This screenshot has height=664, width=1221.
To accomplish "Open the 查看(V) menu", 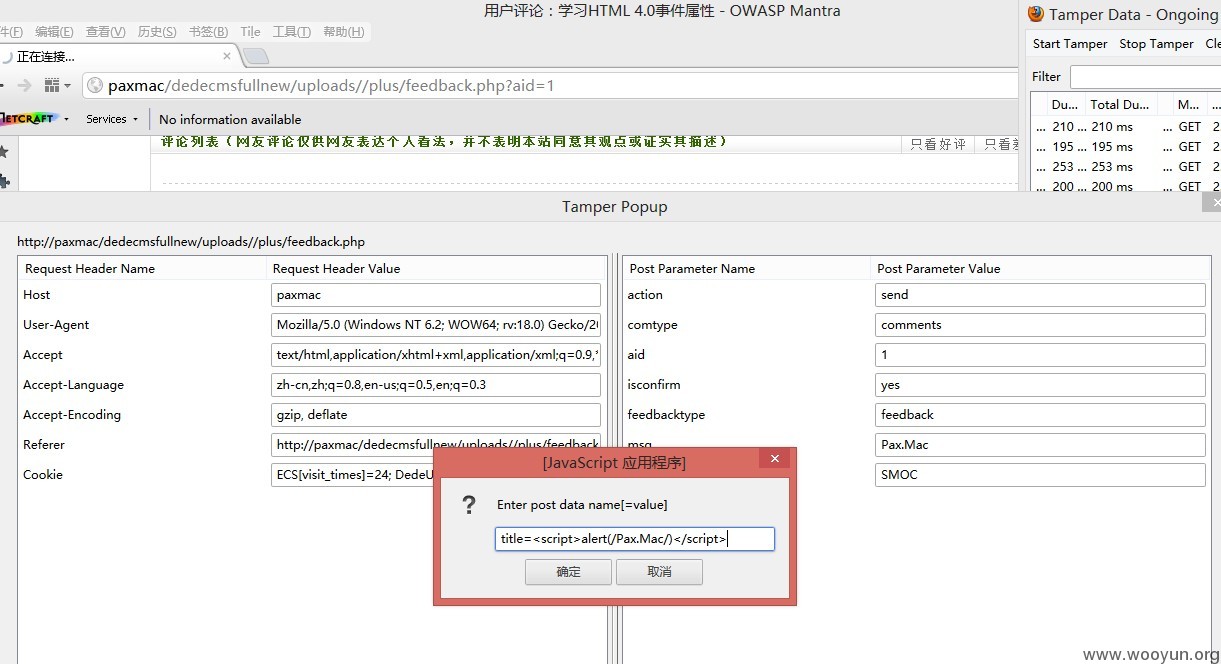I will tap(105, 32).
